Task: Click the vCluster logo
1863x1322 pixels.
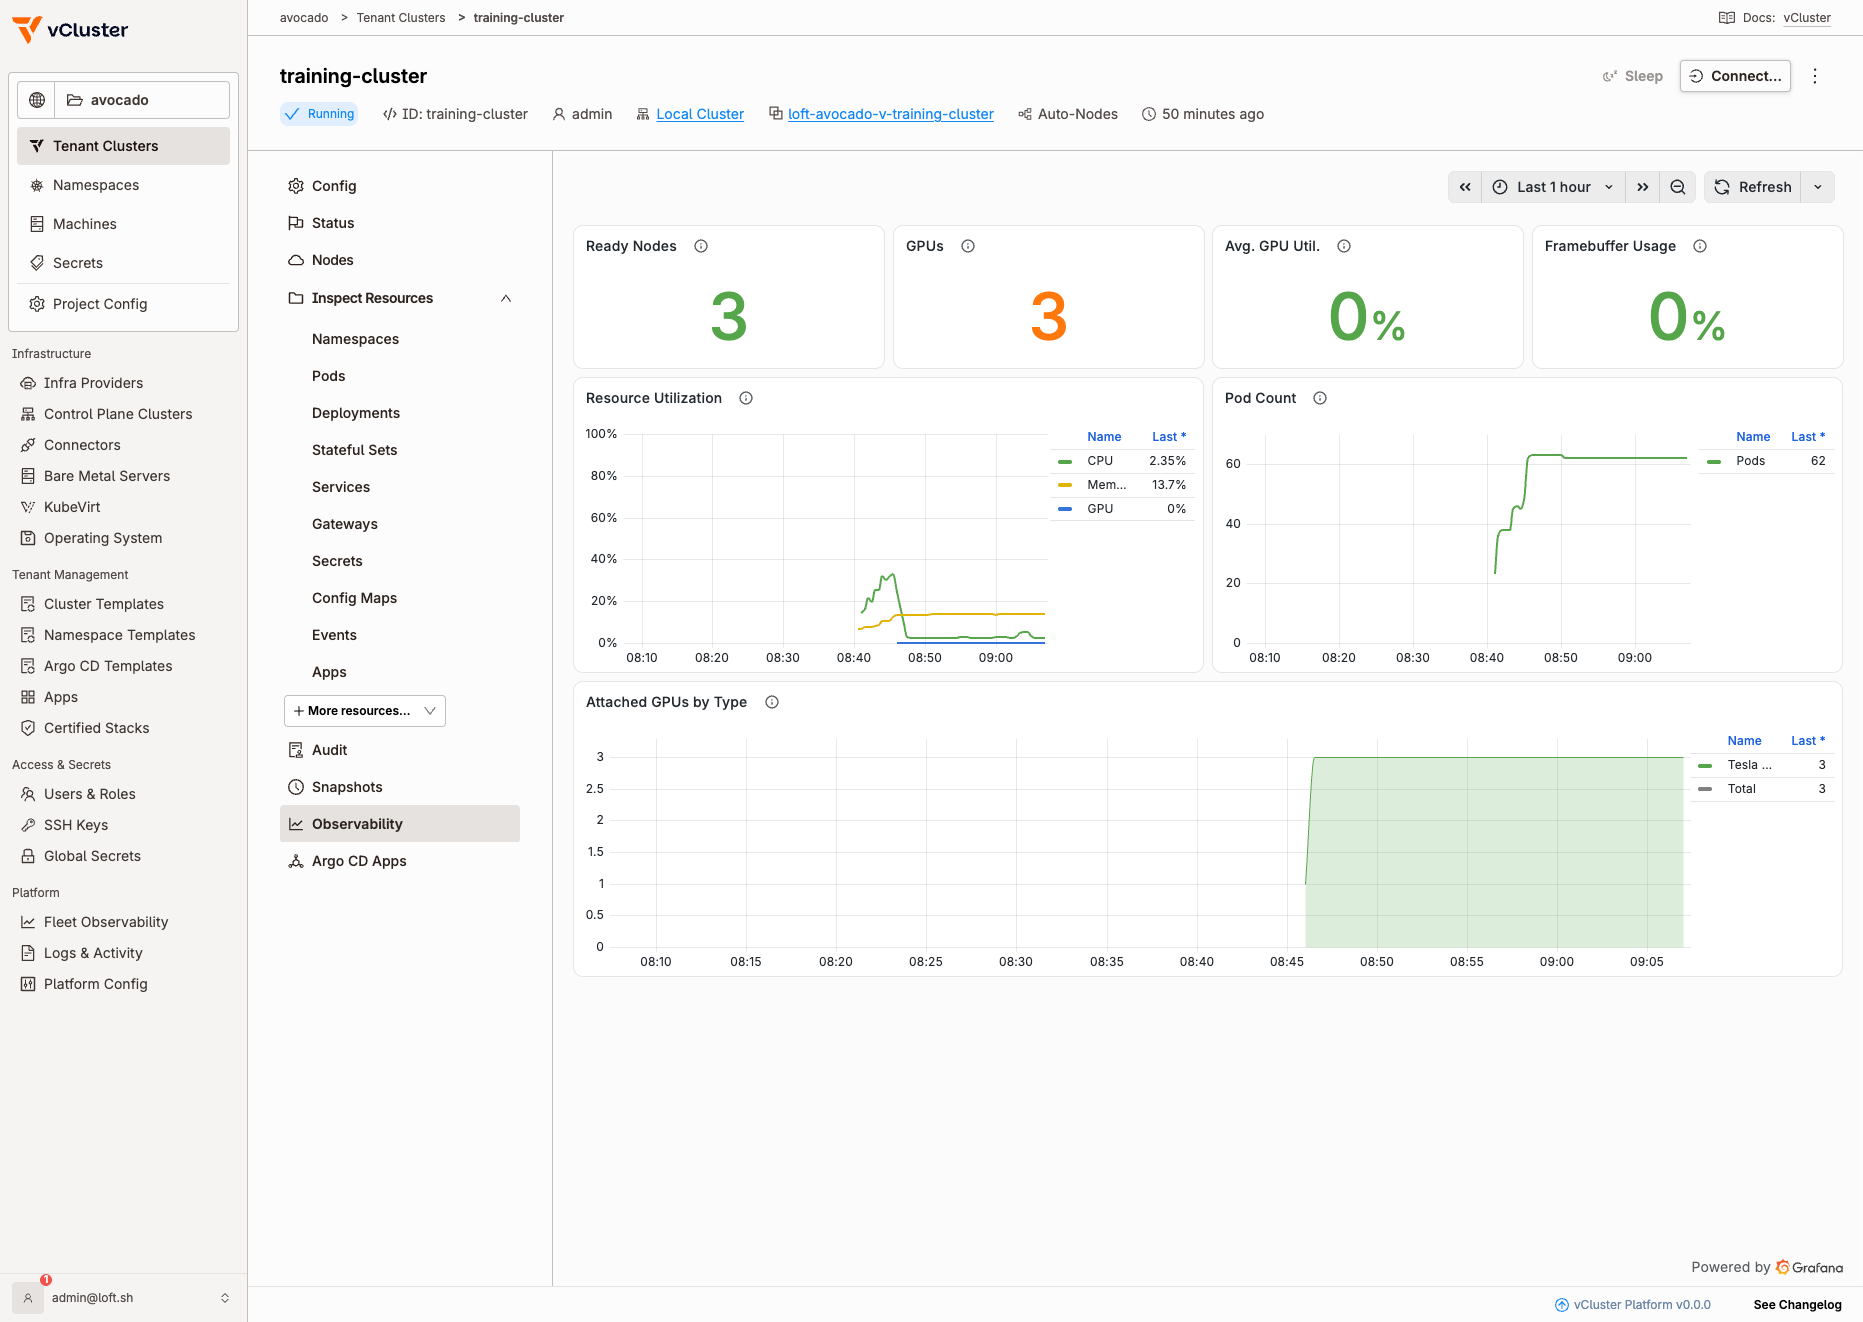Action: click(x=70, y=30)
